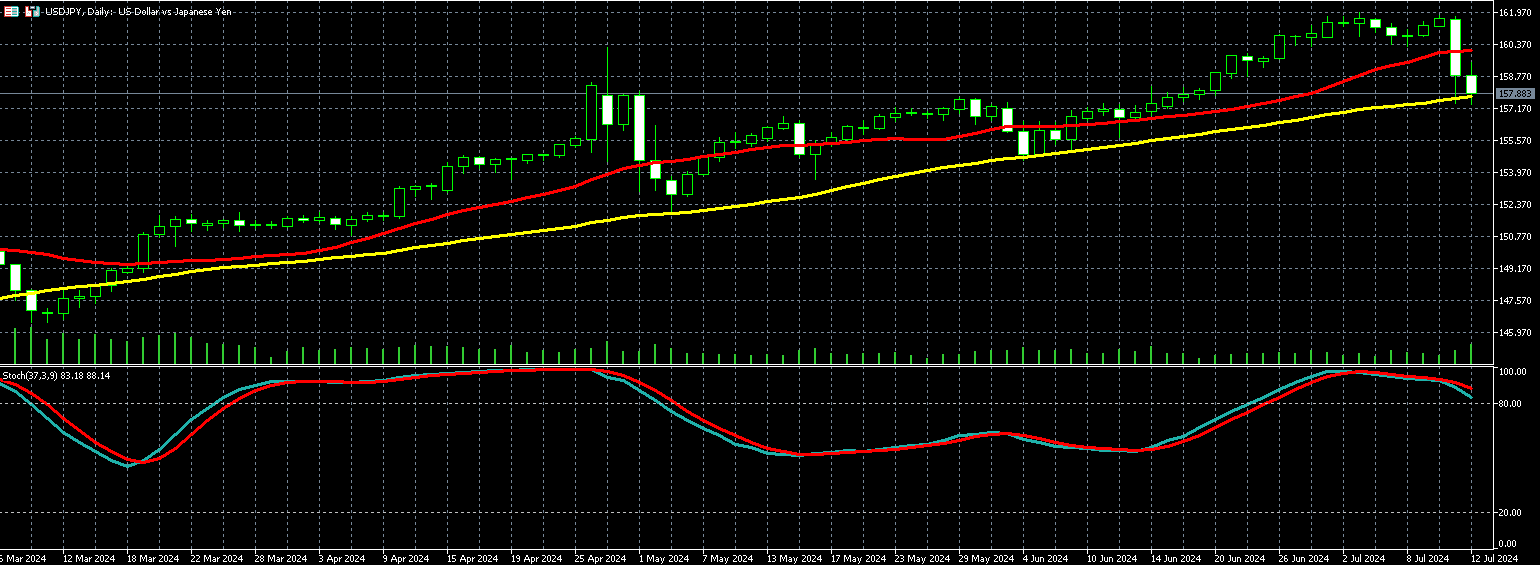Click the last green volume bar
This screenshot has height=565, width=1540.
[1472, 353]
